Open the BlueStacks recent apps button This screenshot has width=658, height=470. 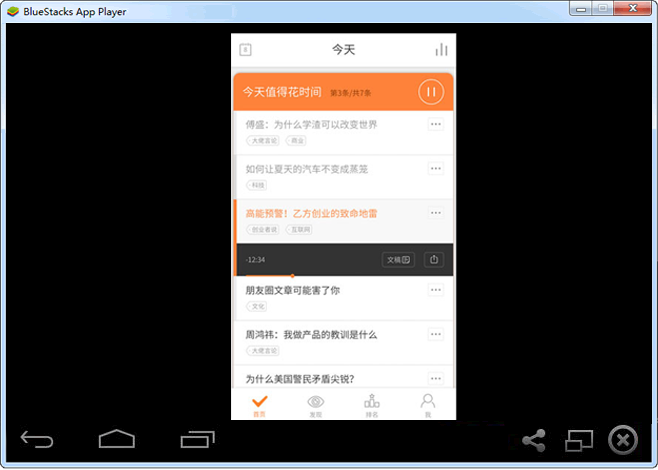[x=197, y=439]
